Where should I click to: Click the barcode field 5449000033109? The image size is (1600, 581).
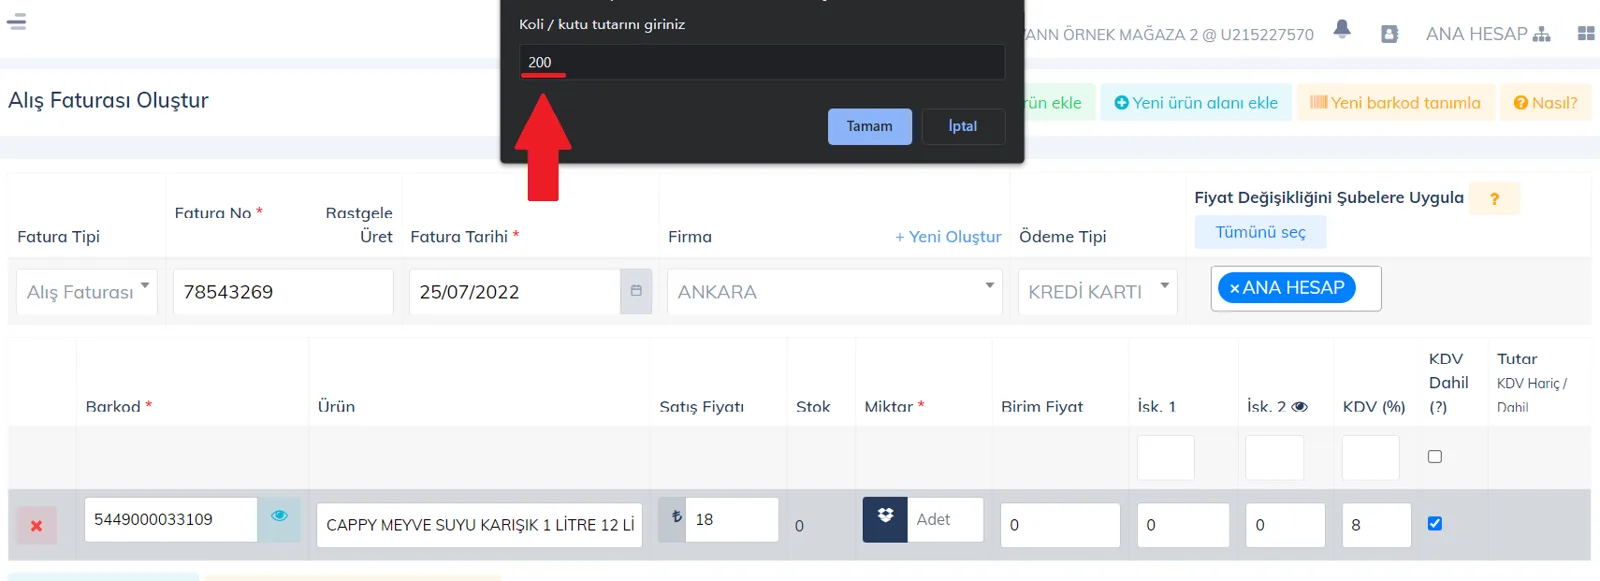pyautogui.click(x=171, y=519)
